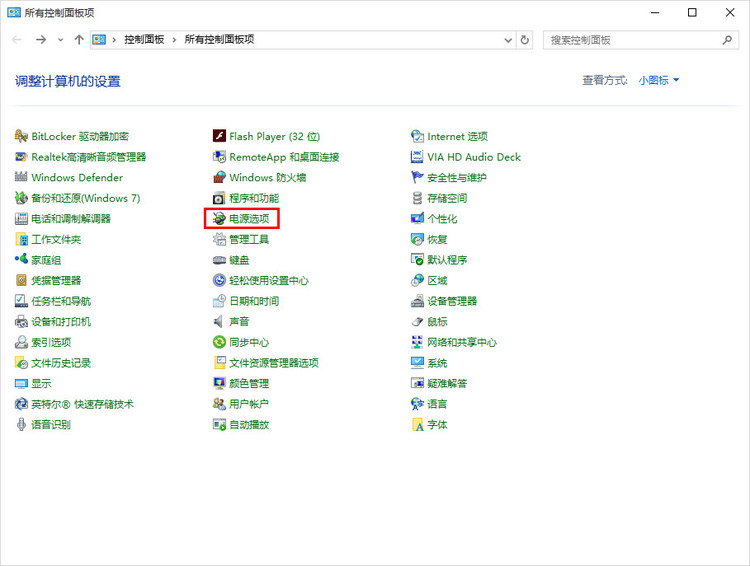Viewport: 750px width, 566px height.
Task: Open Windows 防火墙 icon
Action: point(219,178)
